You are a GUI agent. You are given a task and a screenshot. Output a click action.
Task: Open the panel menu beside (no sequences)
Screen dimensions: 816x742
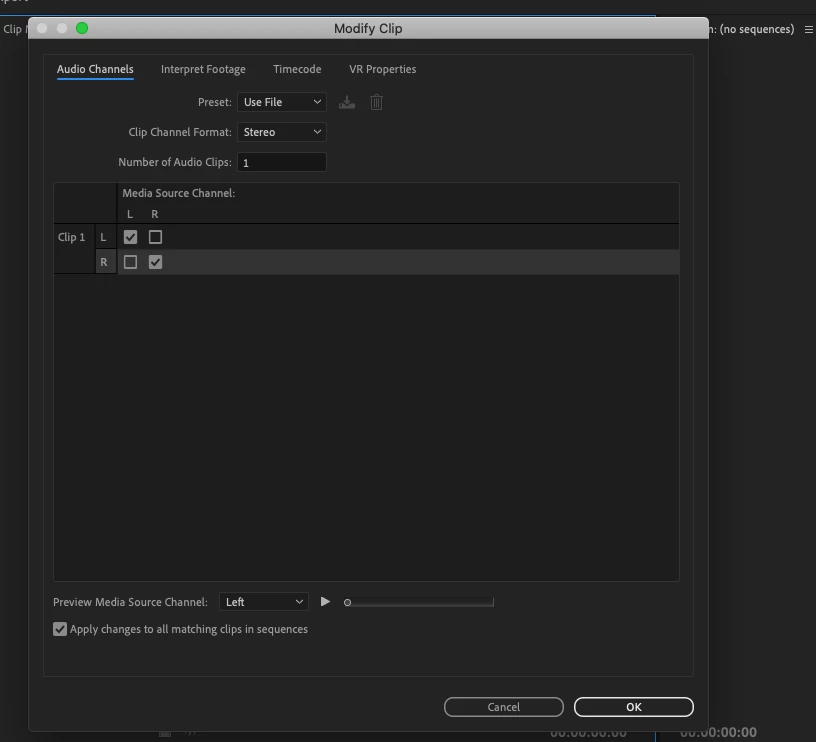(809, 30)
